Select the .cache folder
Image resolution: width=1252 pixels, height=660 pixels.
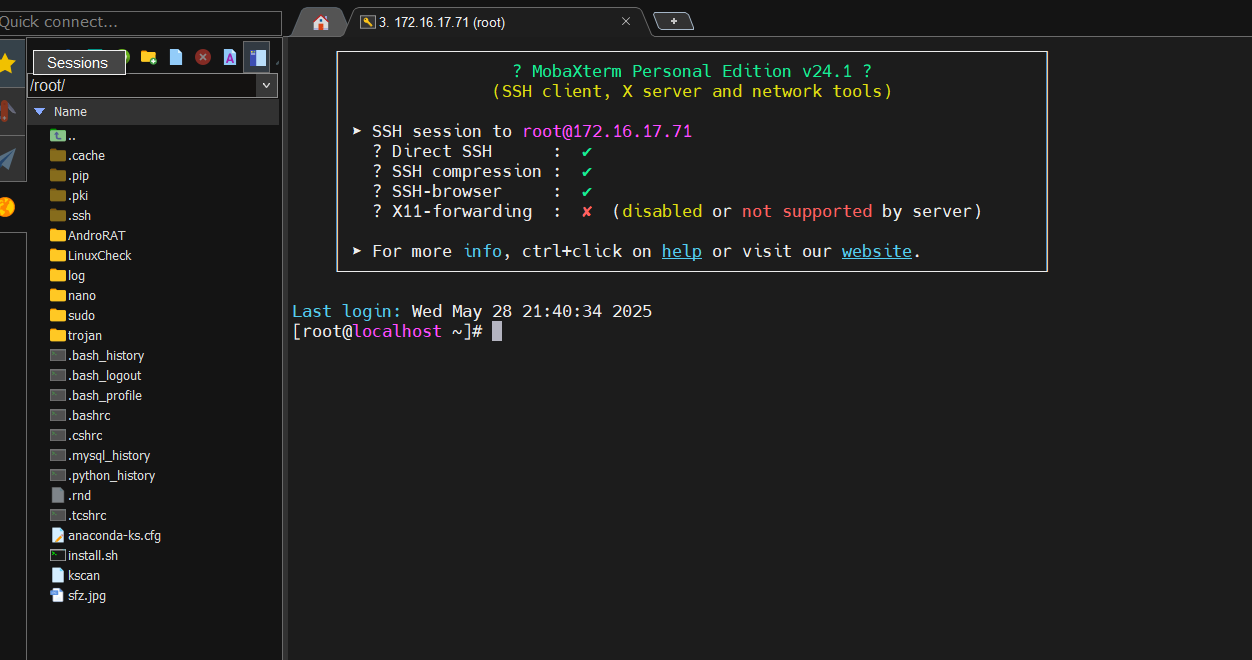tap(78, 155)
